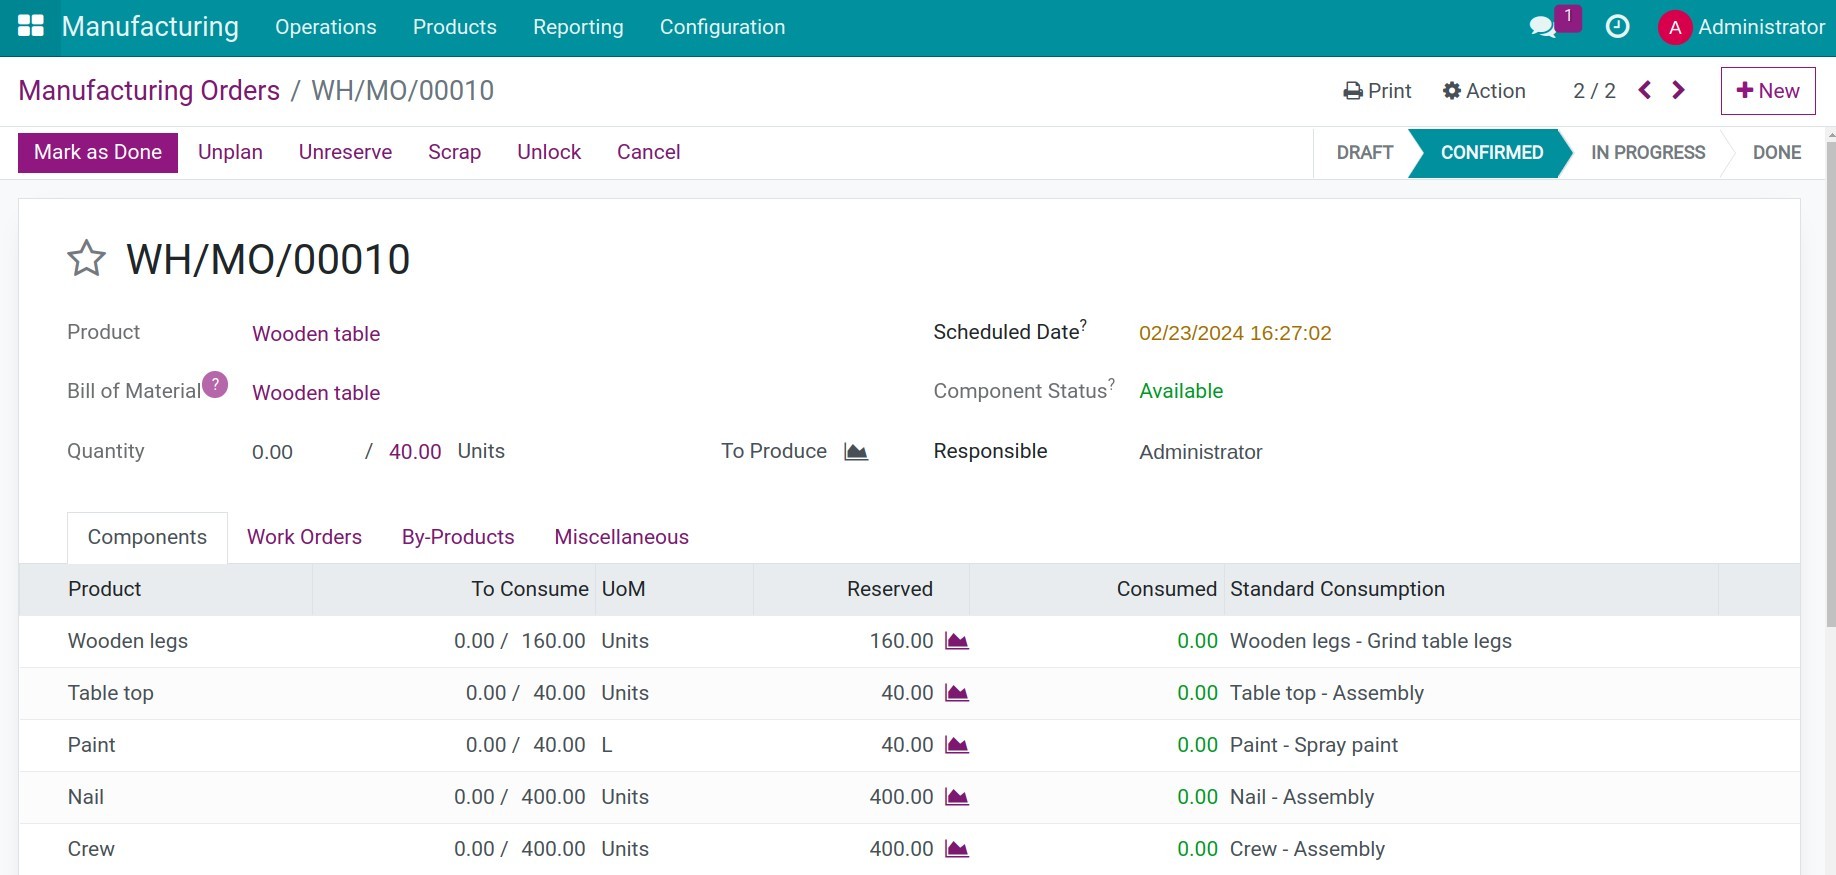Click the previous record arrow
Viewport: 1836px width, 875px height.
[1645, 90]
